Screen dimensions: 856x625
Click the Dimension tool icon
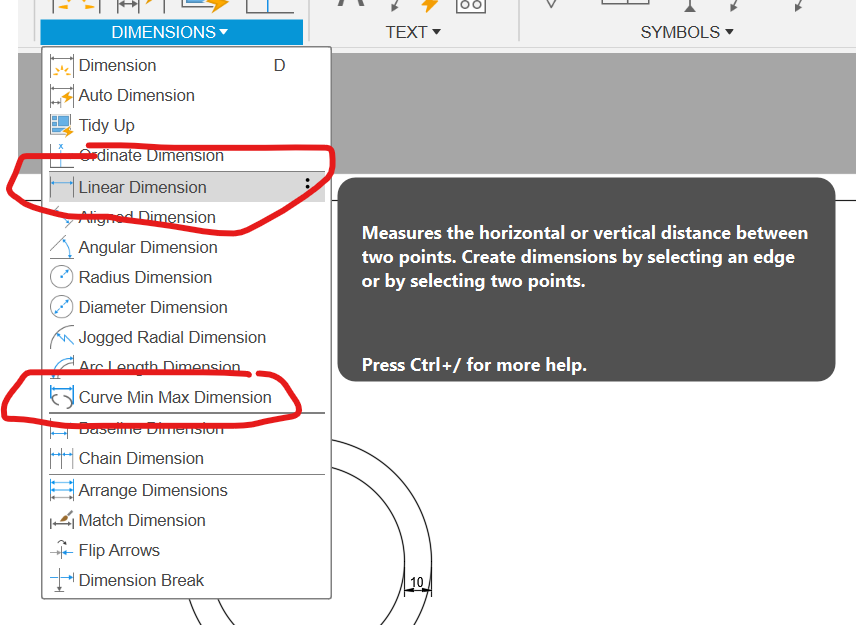61,66
